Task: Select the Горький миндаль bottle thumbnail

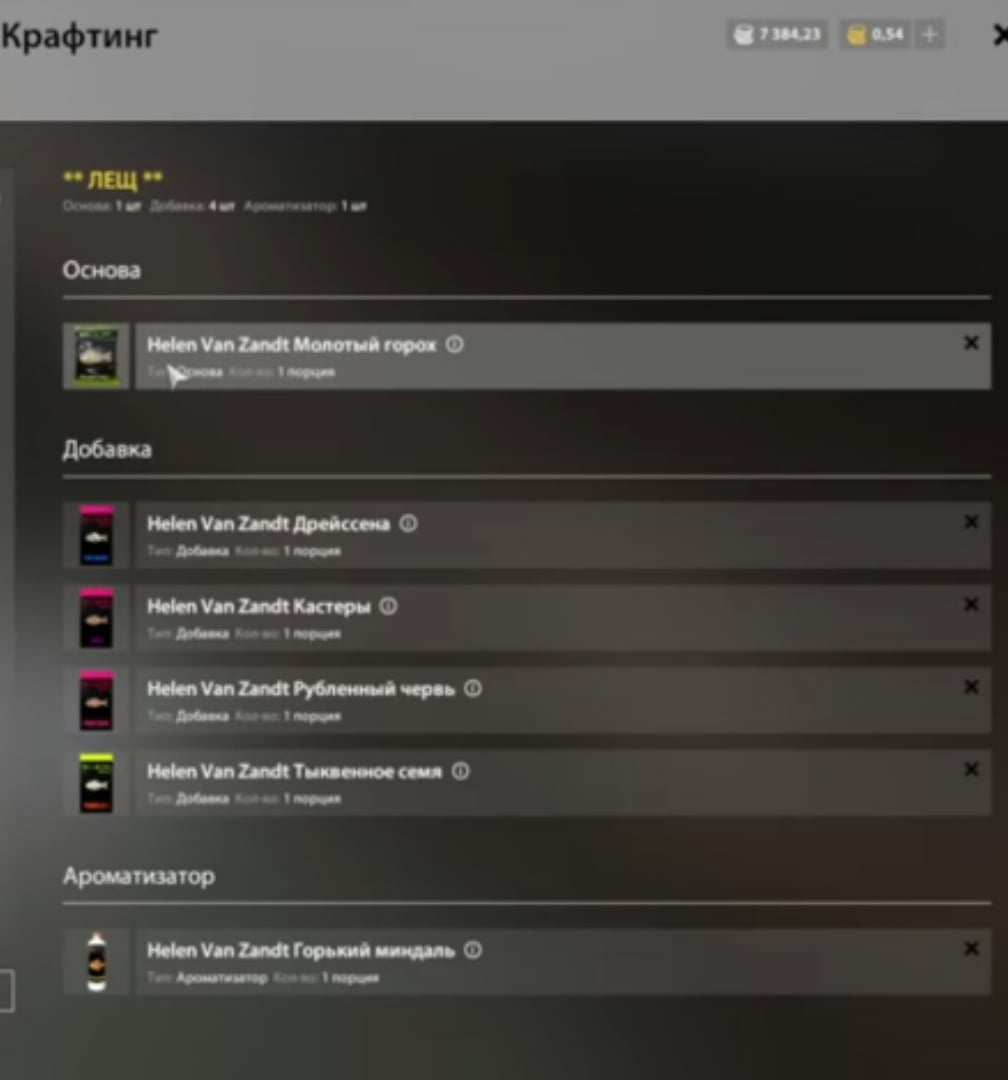Action: (x=96, y=962)
